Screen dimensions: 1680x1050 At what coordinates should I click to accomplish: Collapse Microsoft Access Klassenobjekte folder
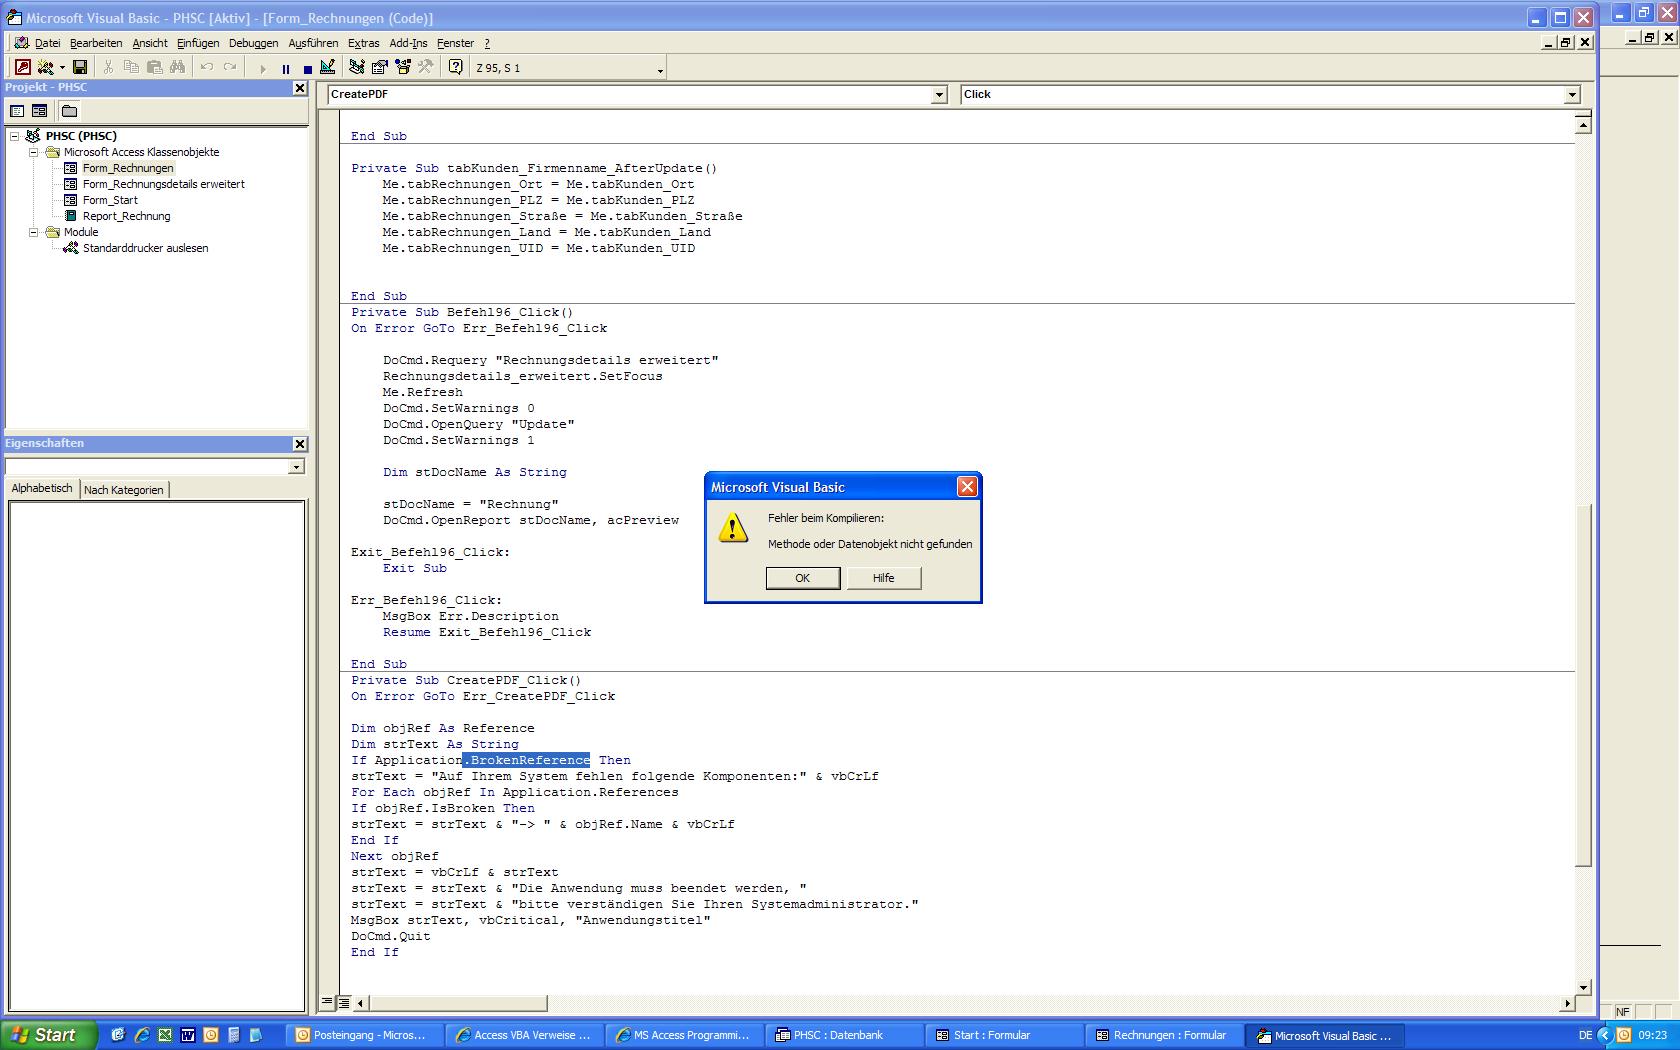click(x=33, y=152)
